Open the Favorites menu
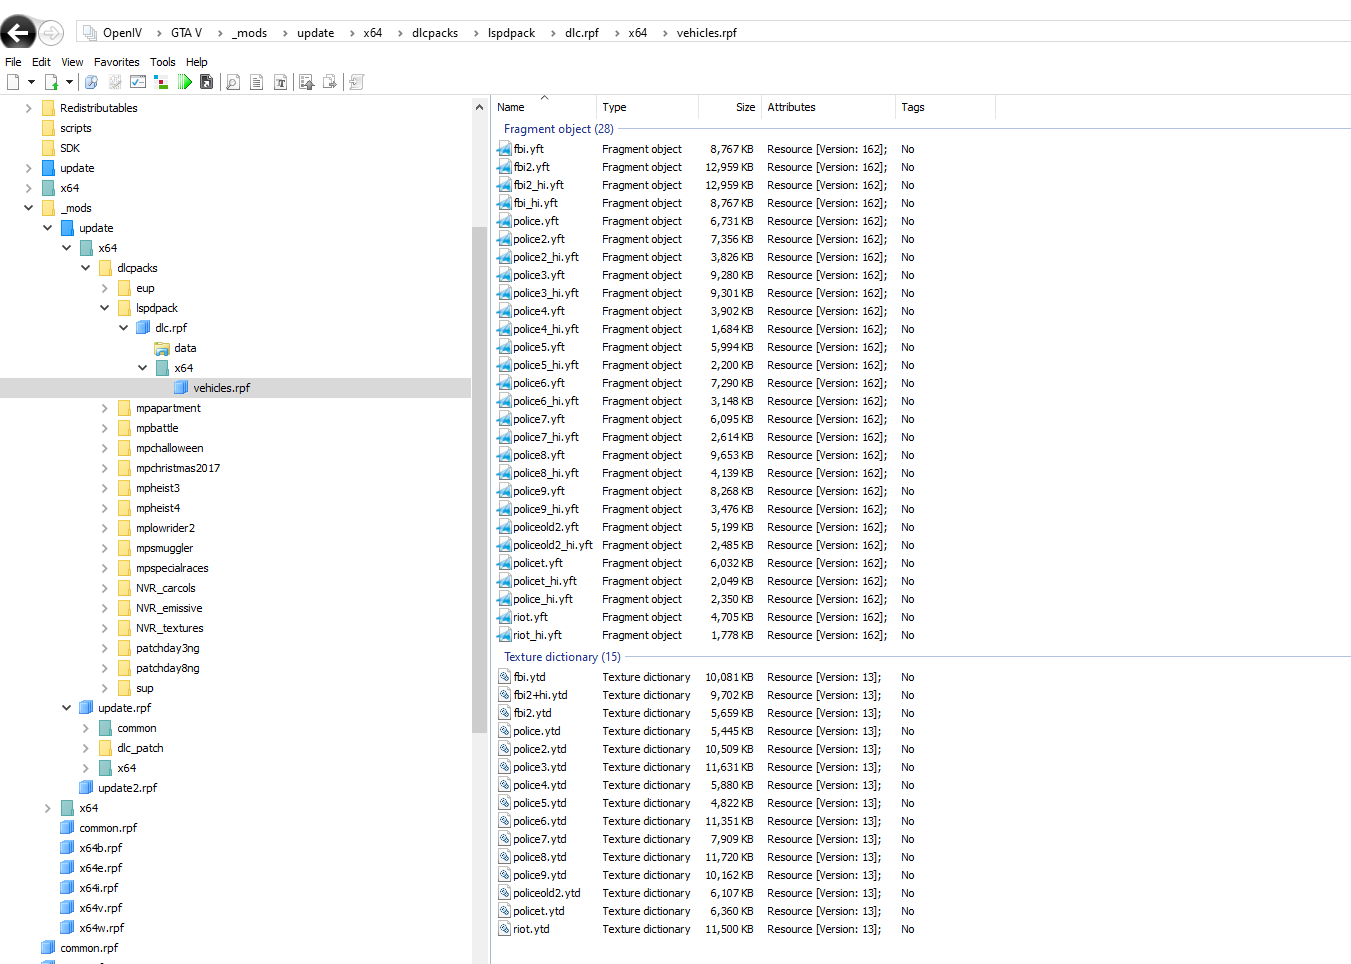 [117, 62]
